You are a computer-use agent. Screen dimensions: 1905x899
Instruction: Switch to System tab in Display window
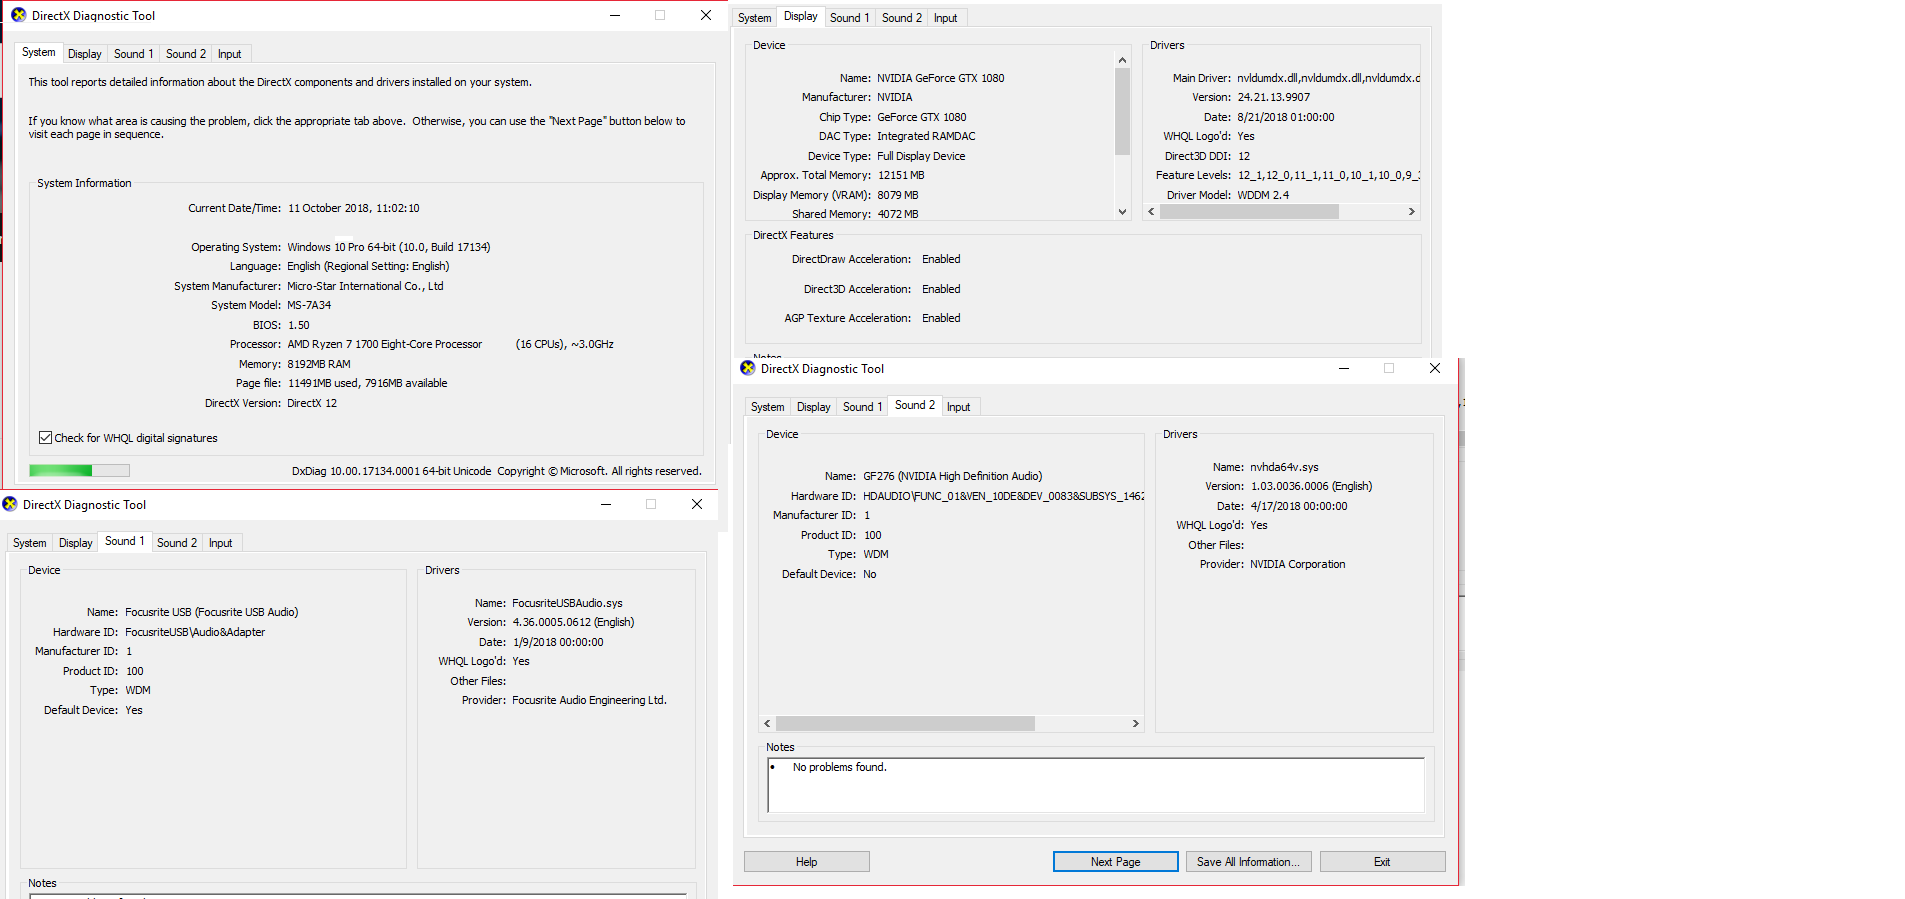[x=755, y=18]
